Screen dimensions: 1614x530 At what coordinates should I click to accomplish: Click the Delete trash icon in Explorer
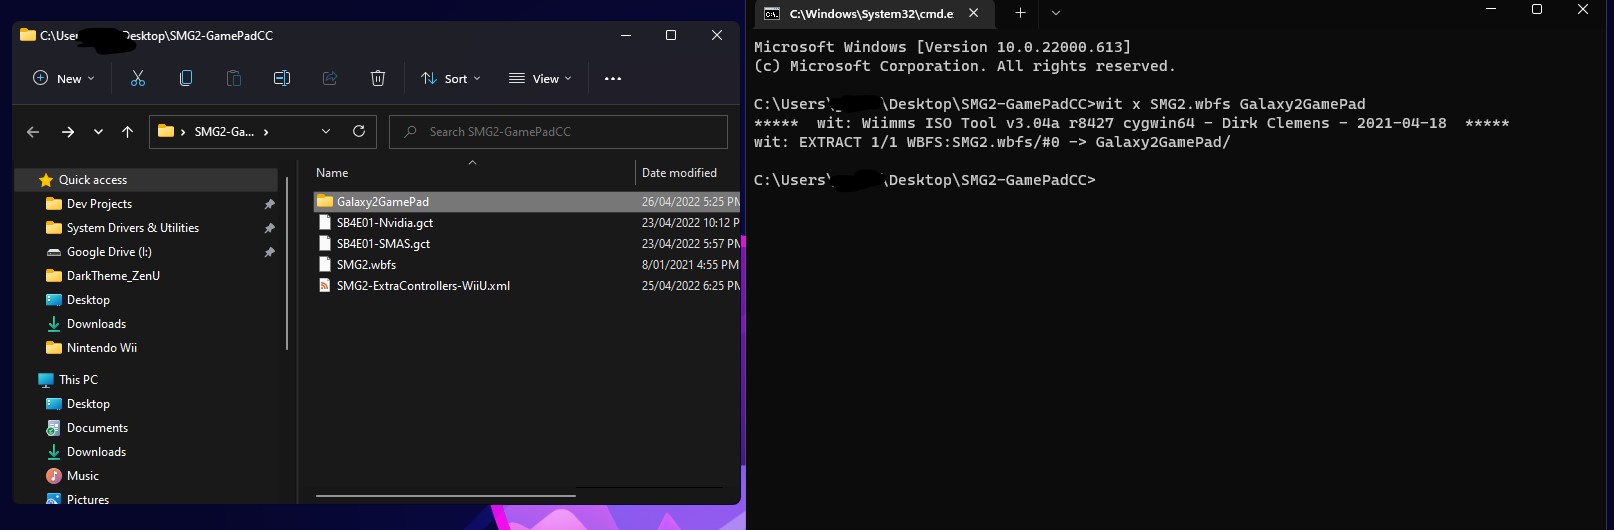(x=378, y=78)
